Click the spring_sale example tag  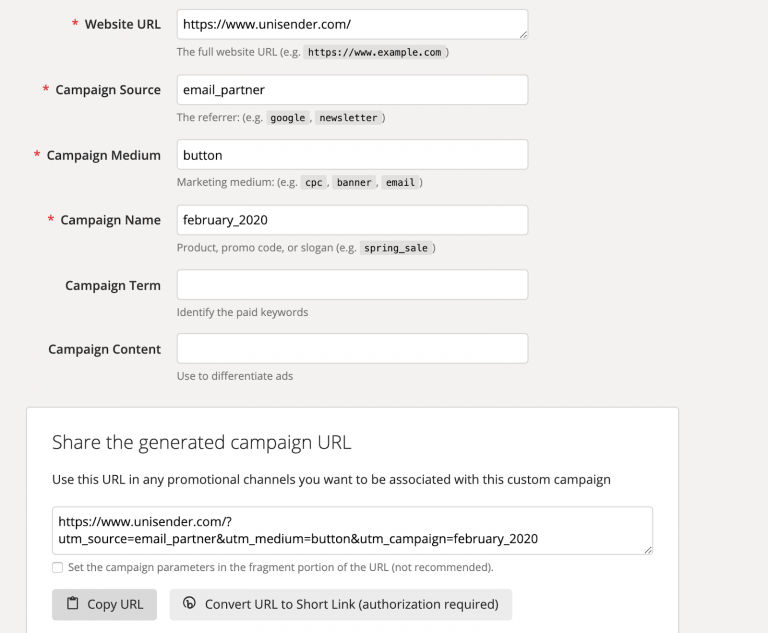[396, 248]
